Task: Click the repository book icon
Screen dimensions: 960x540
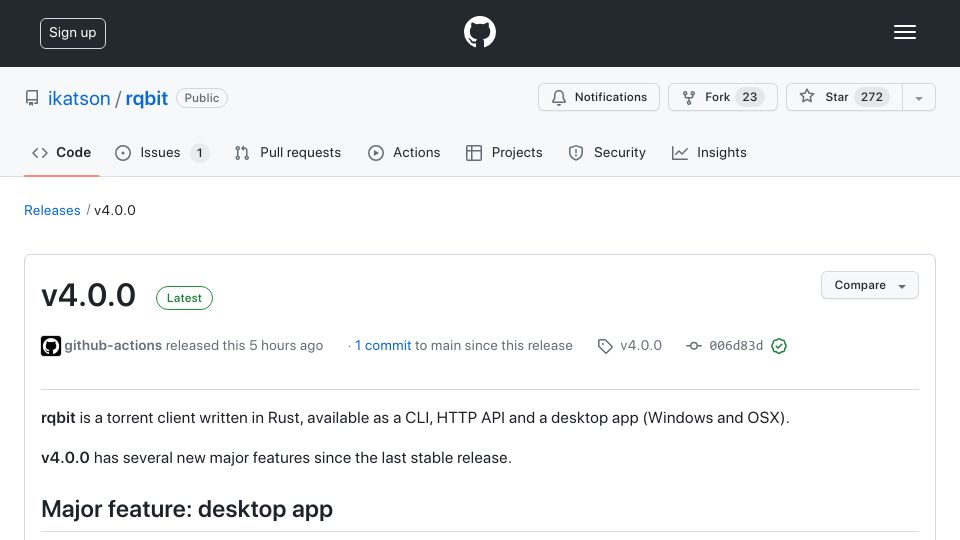Action: point(32,98)
